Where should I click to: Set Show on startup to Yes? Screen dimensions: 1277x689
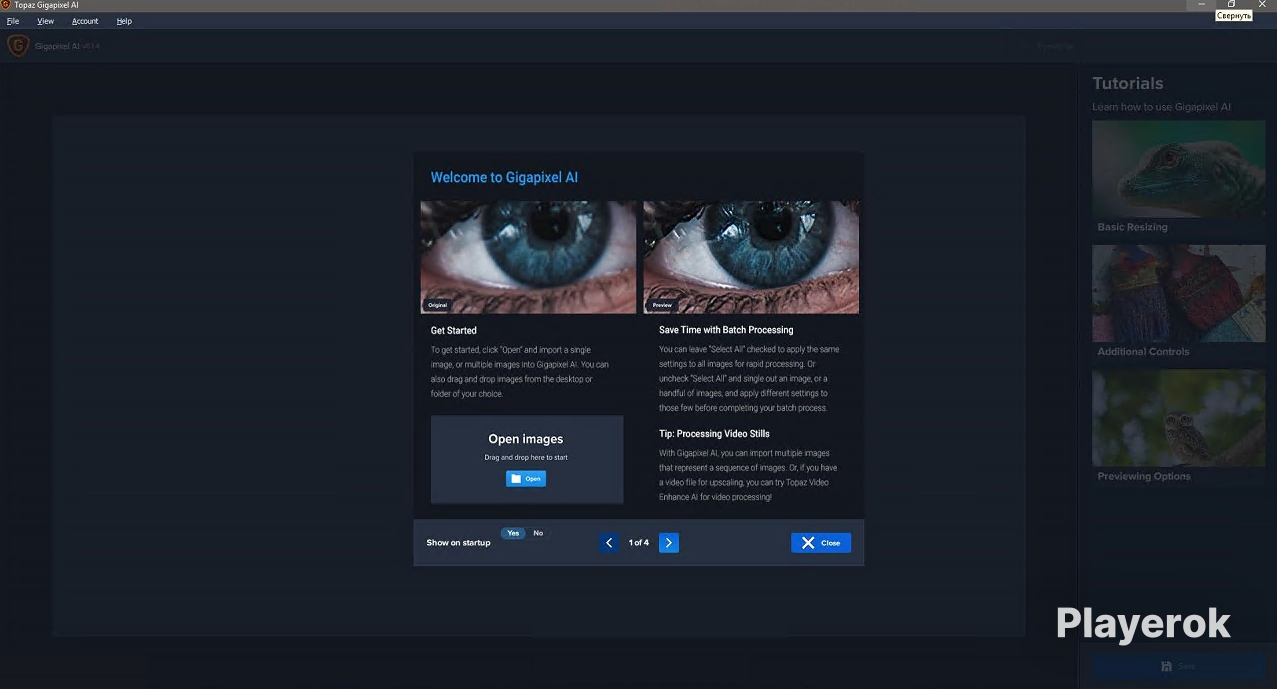pos(513,533)
